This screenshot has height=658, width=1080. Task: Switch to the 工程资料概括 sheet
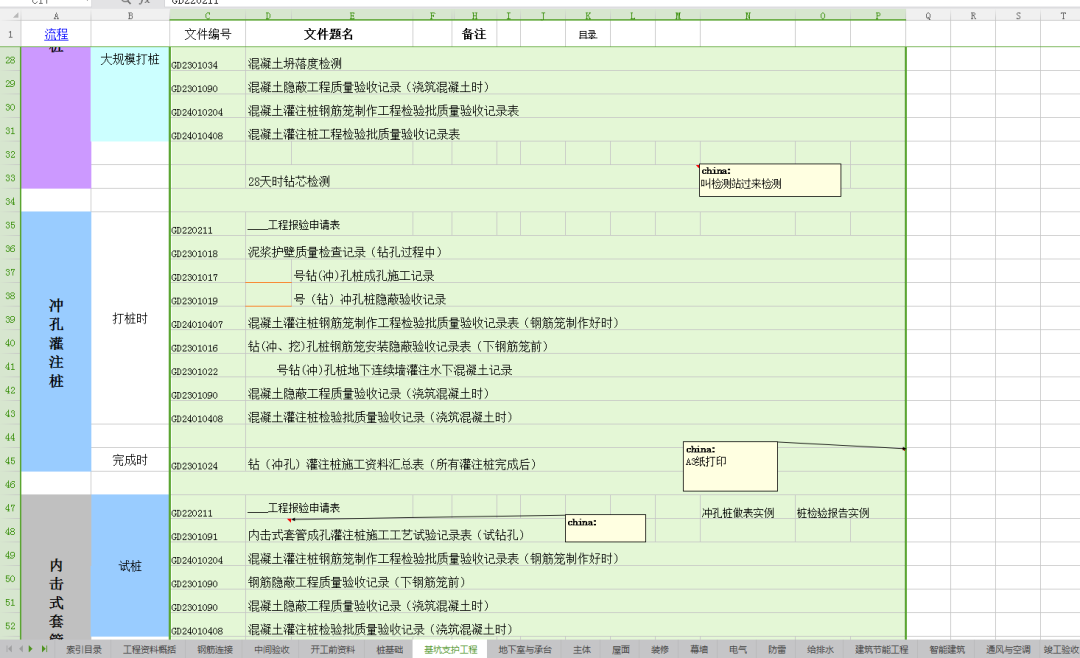pyautogui.click(x=149, y=650)
